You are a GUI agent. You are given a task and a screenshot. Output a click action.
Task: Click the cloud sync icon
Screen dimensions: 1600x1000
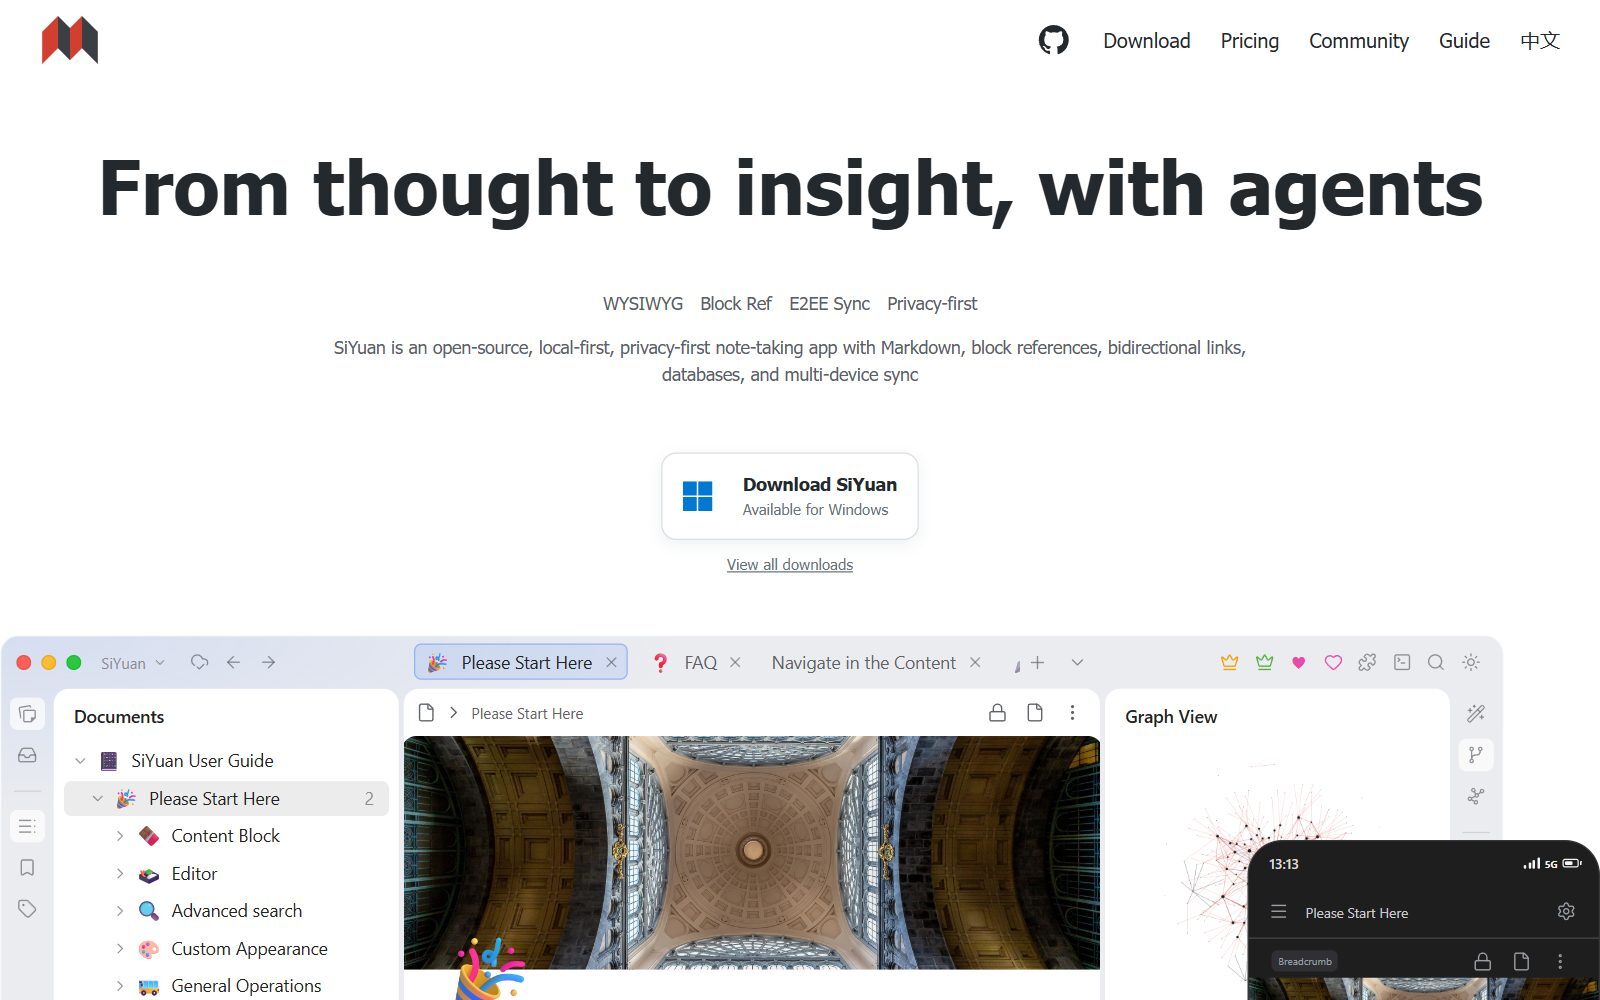point(200,662)
